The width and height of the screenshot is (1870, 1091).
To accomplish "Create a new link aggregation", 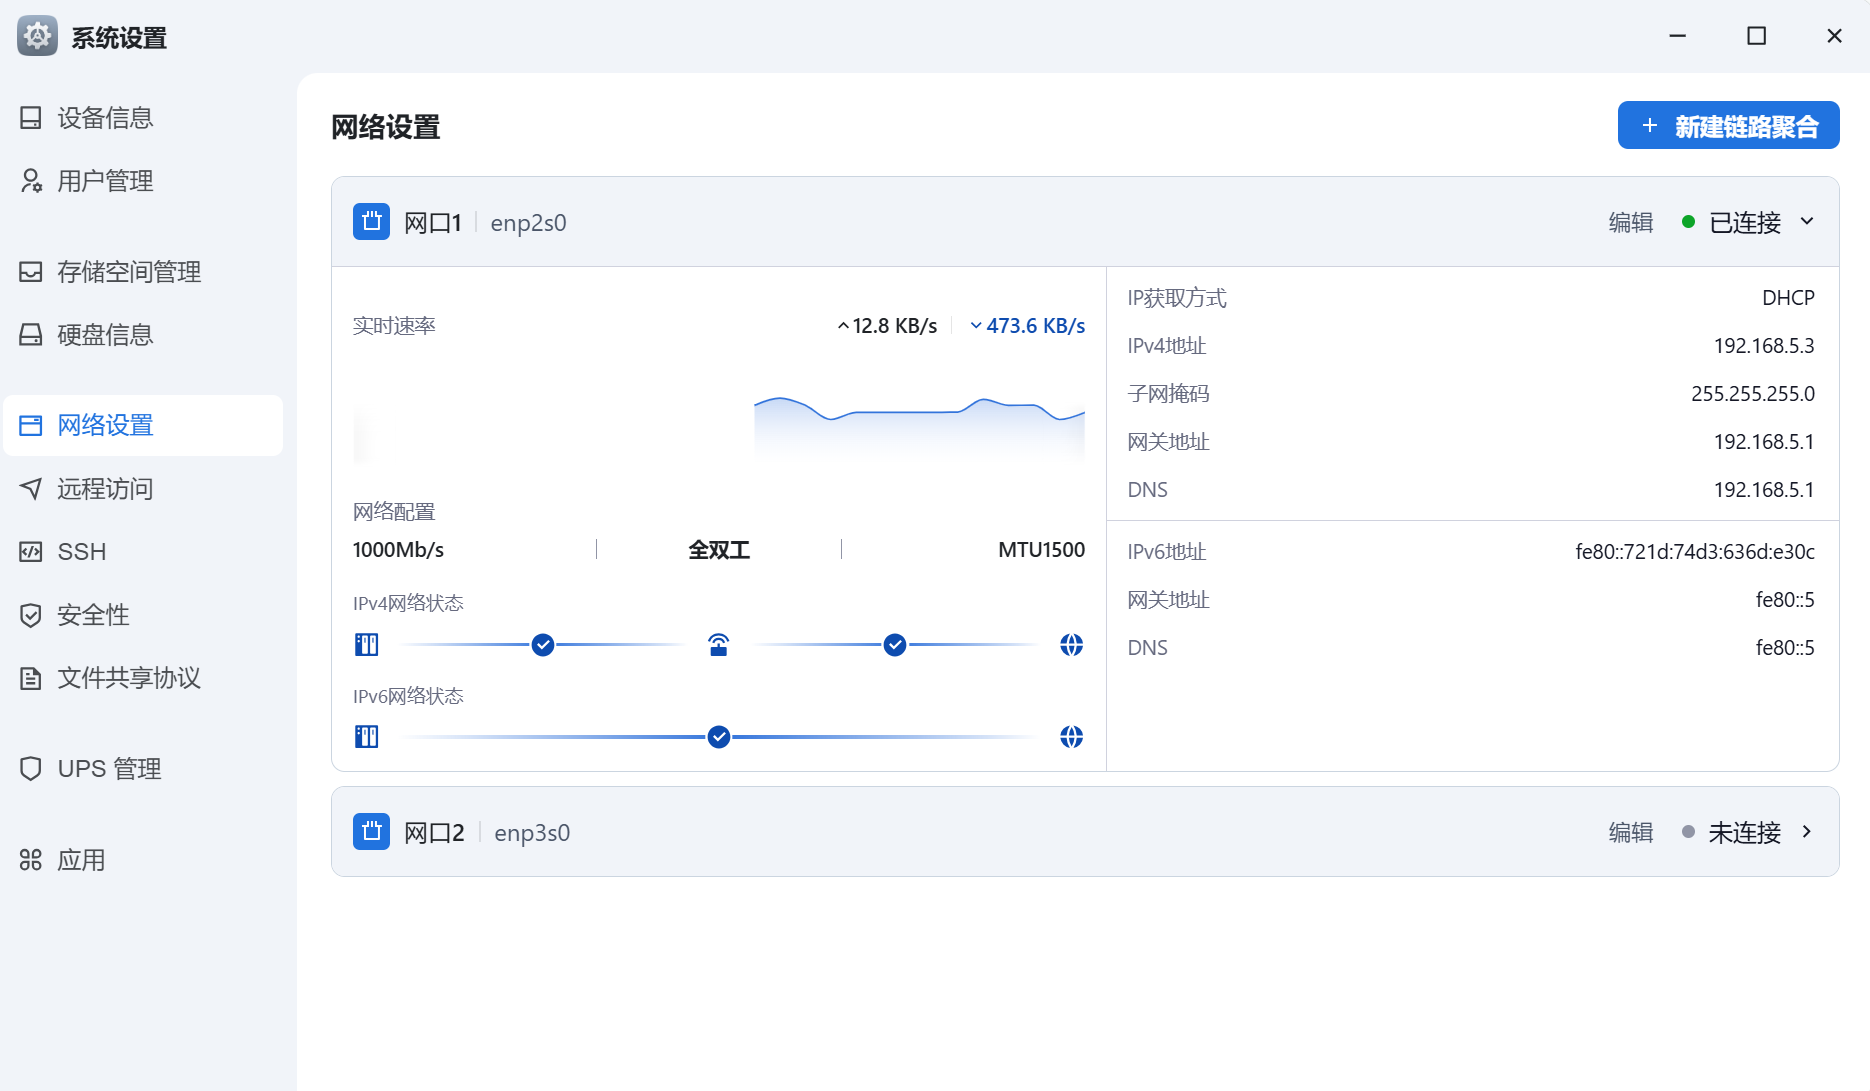I will point(1728,125).
